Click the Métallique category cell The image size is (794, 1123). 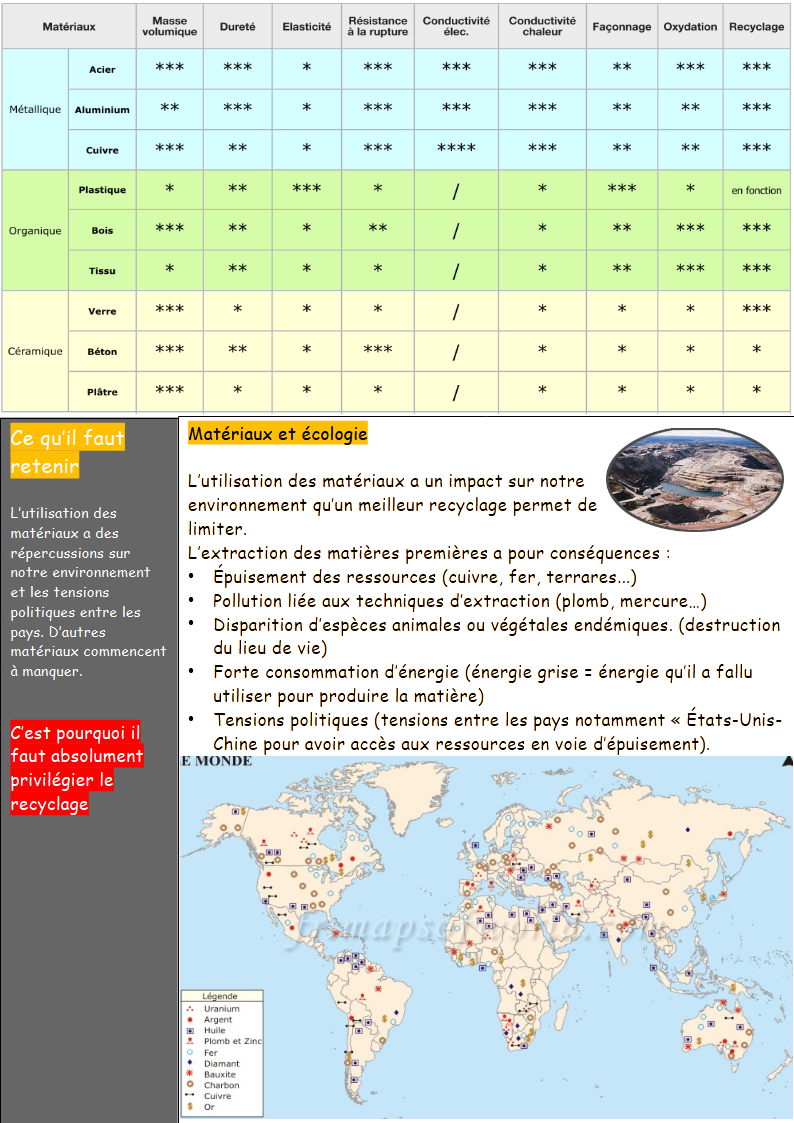pos(35,110)
